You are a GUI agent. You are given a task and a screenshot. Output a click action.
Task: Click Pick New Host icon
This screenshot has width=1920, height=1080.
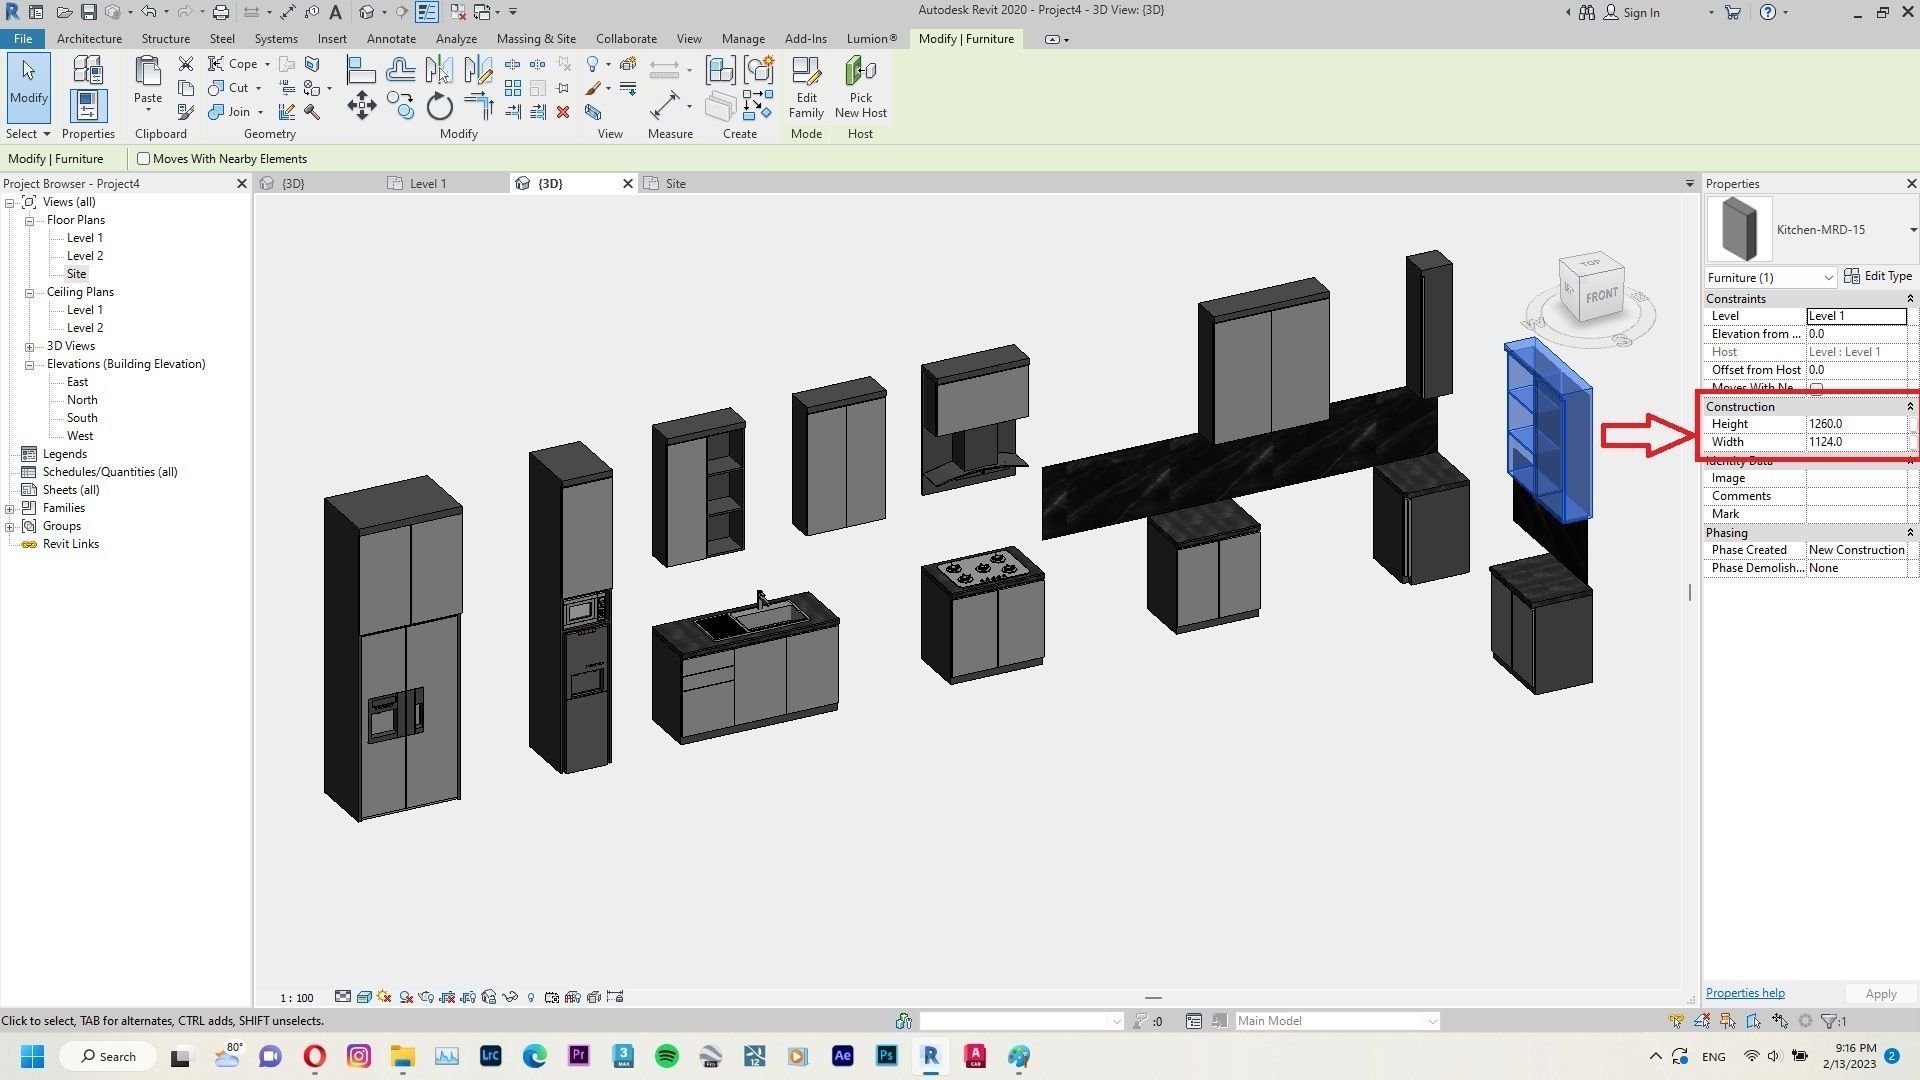(860, 72)
